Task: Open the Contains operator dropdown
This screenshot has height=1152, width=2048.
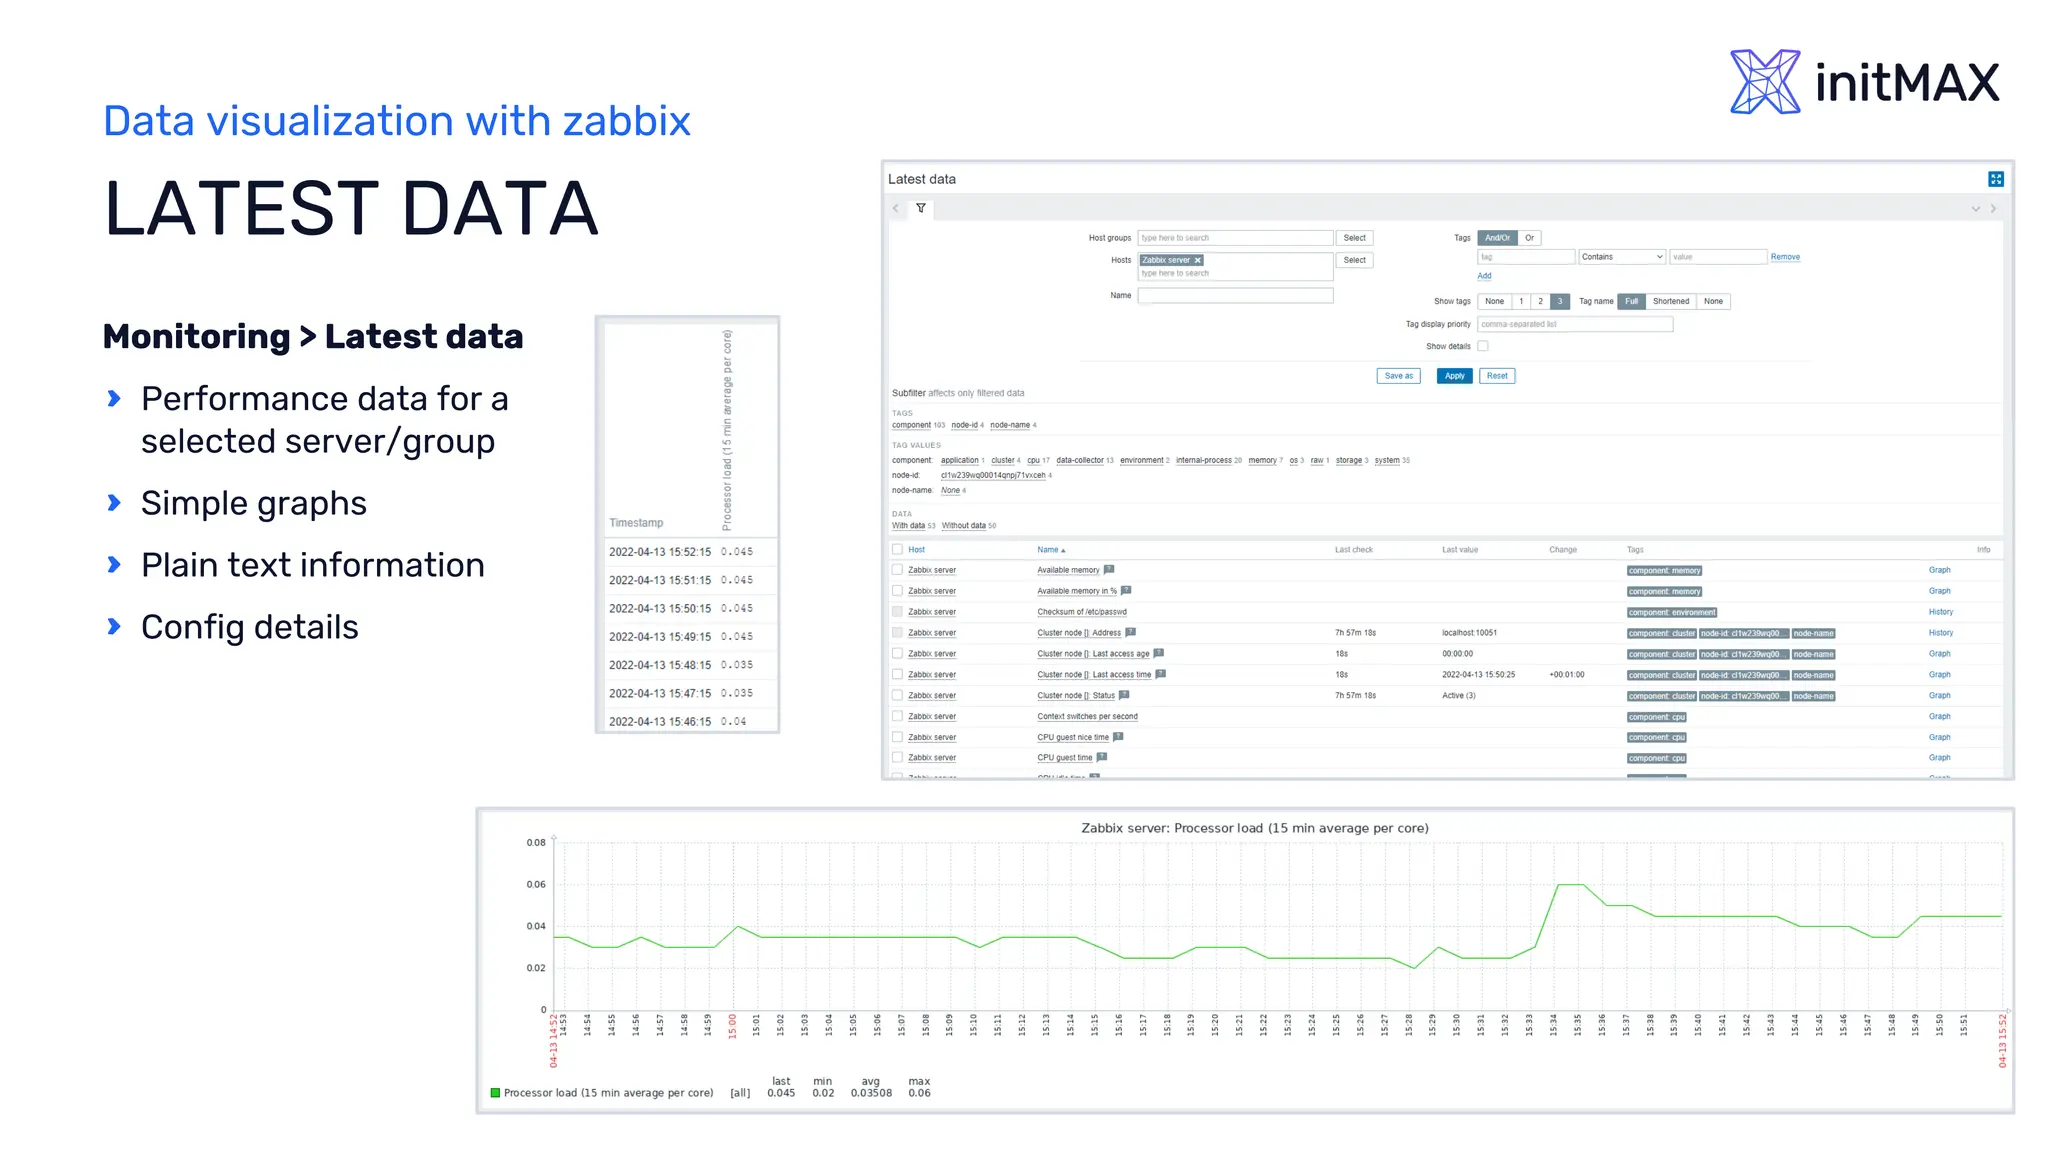Action: pyautogui.click(x=1621, y=257)
